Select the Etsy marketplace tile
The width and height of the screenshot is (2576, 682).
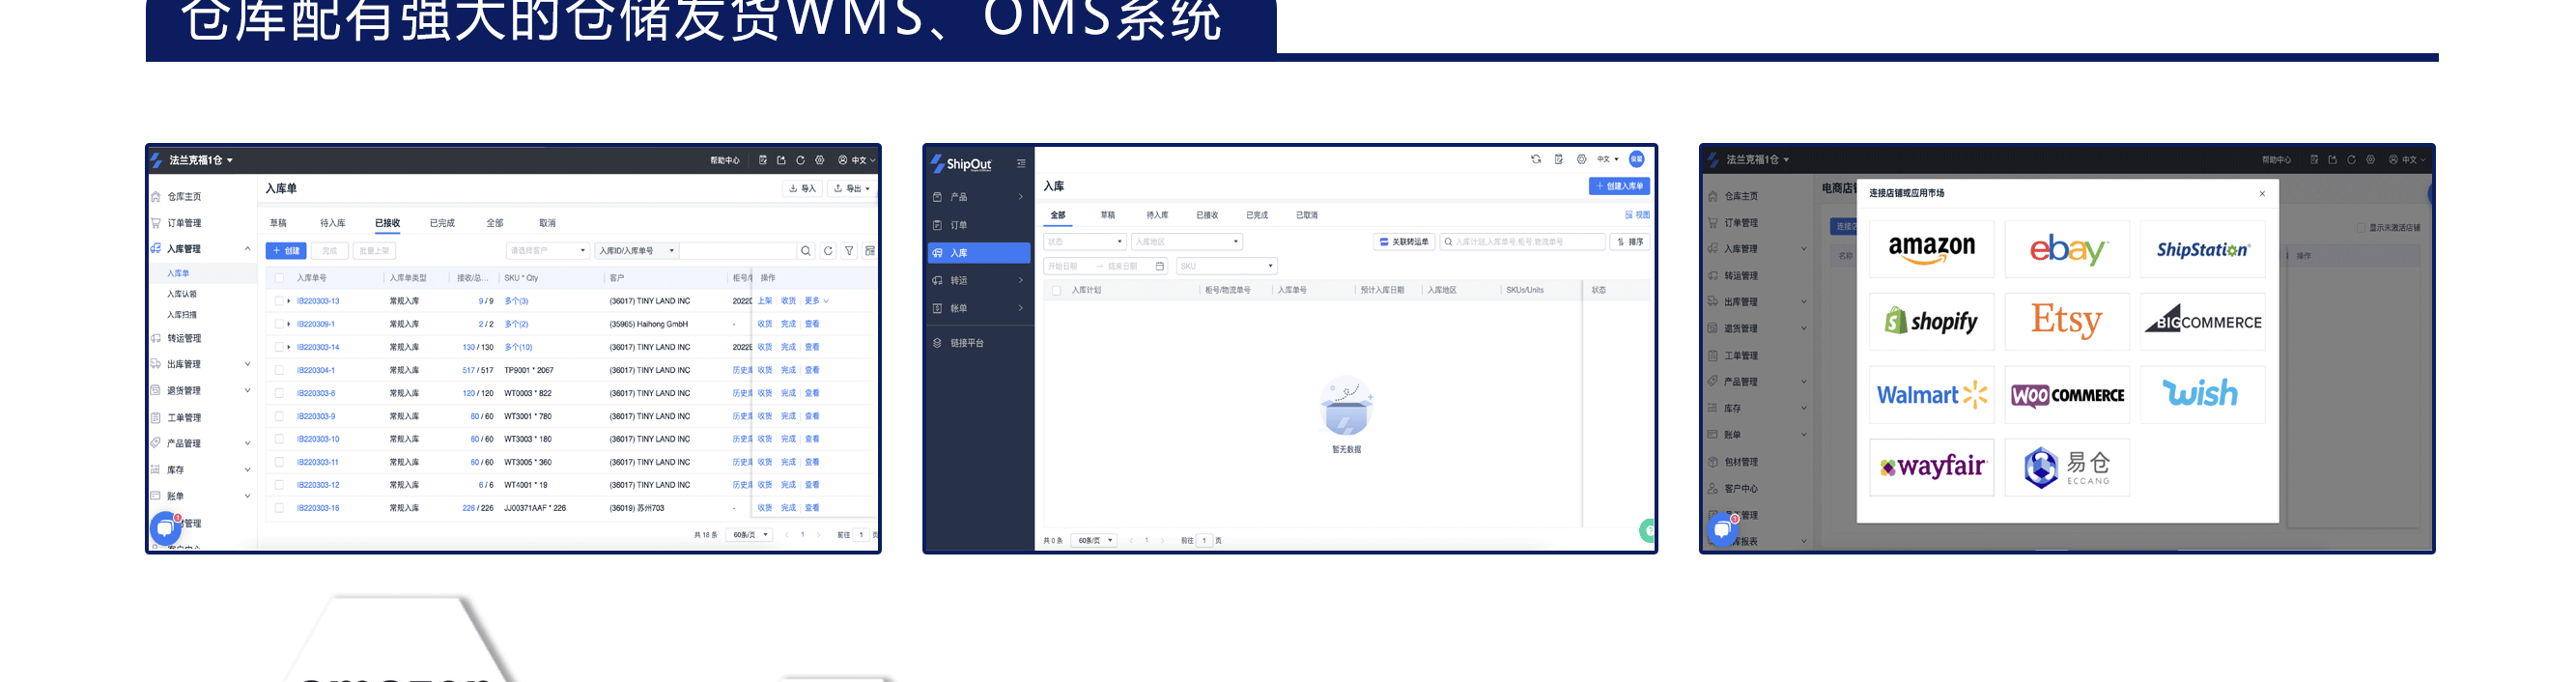(2067, 322)
